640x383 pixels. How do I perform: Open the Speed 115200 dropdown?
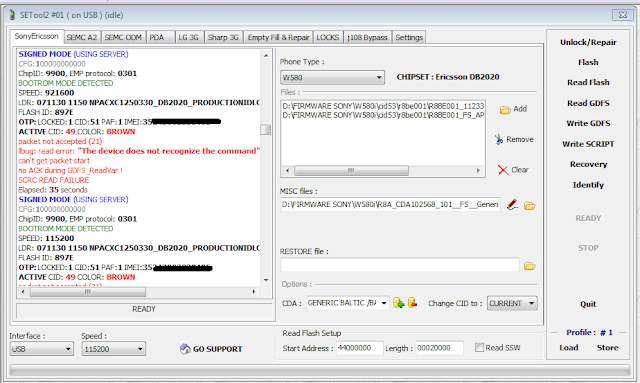pos(113,349)
